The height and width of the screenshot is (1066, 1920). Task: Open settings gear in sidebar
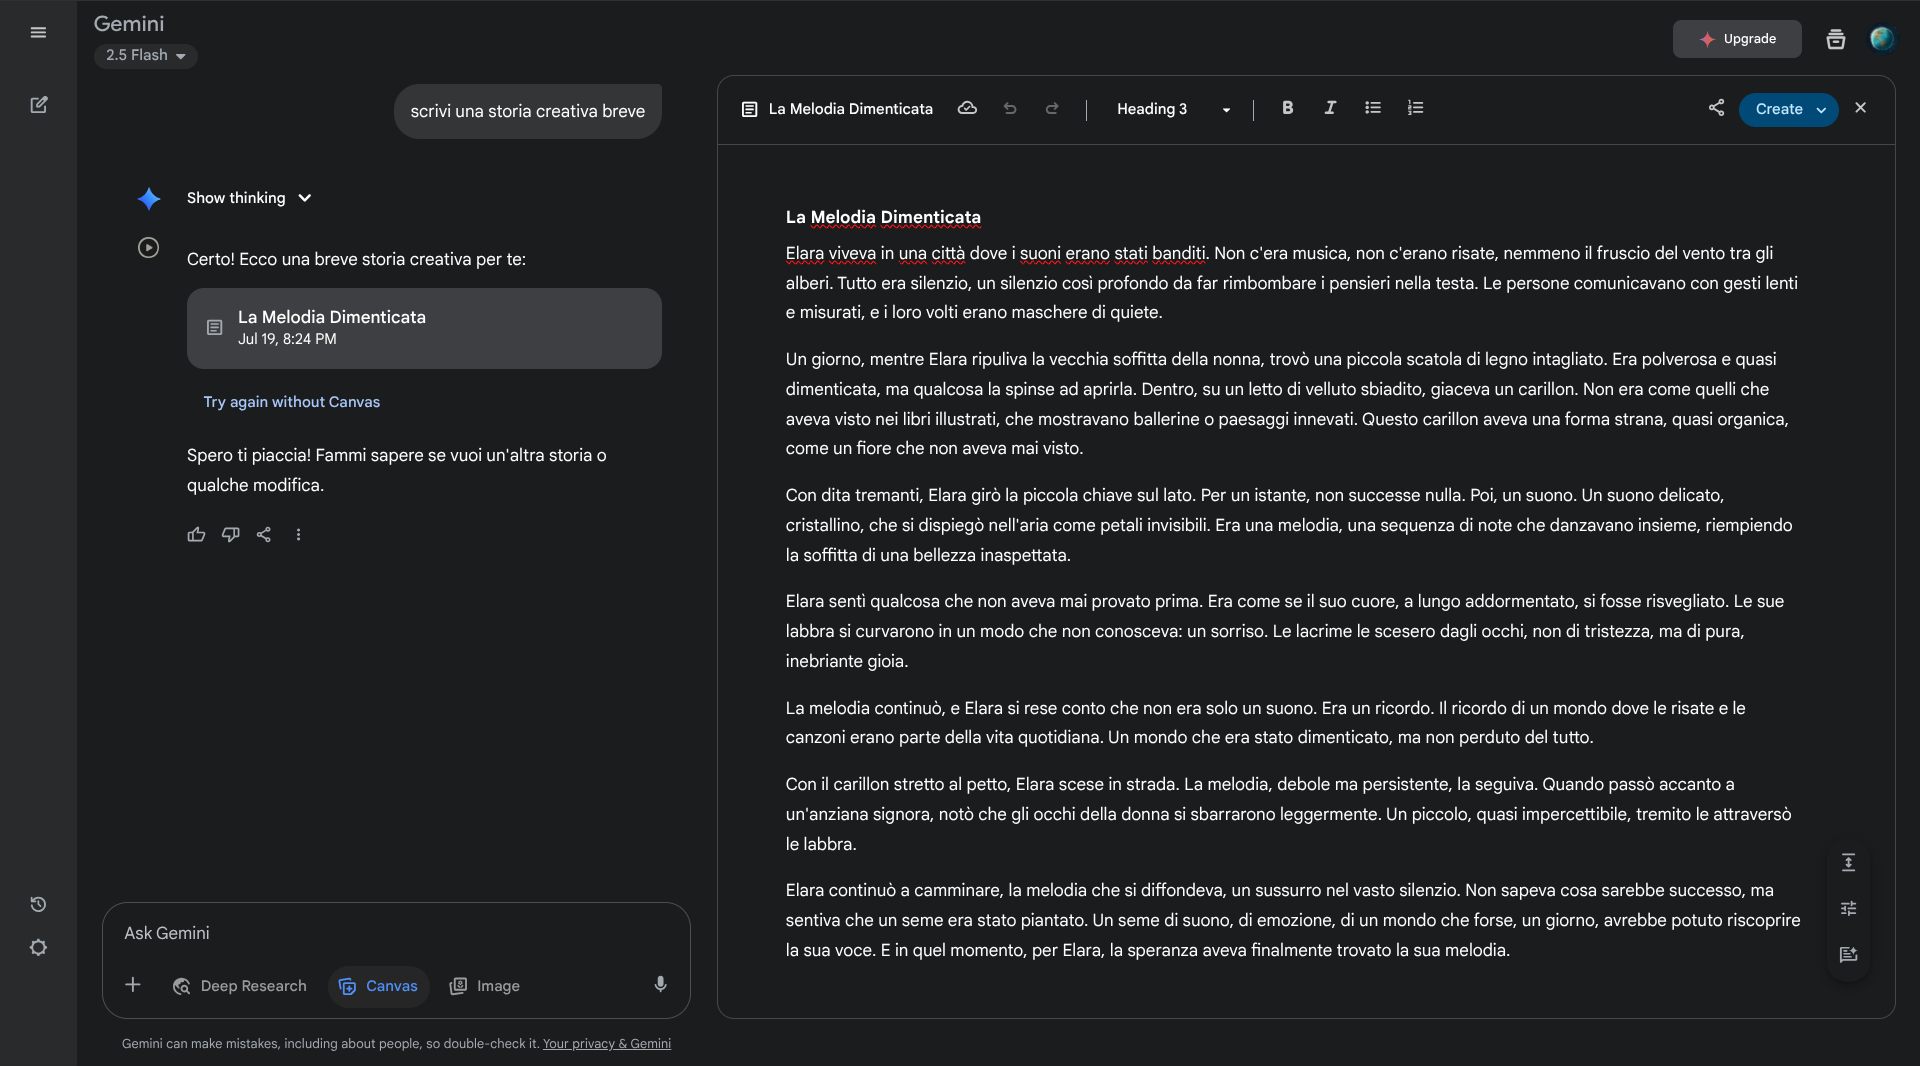[x=38, y=948]
